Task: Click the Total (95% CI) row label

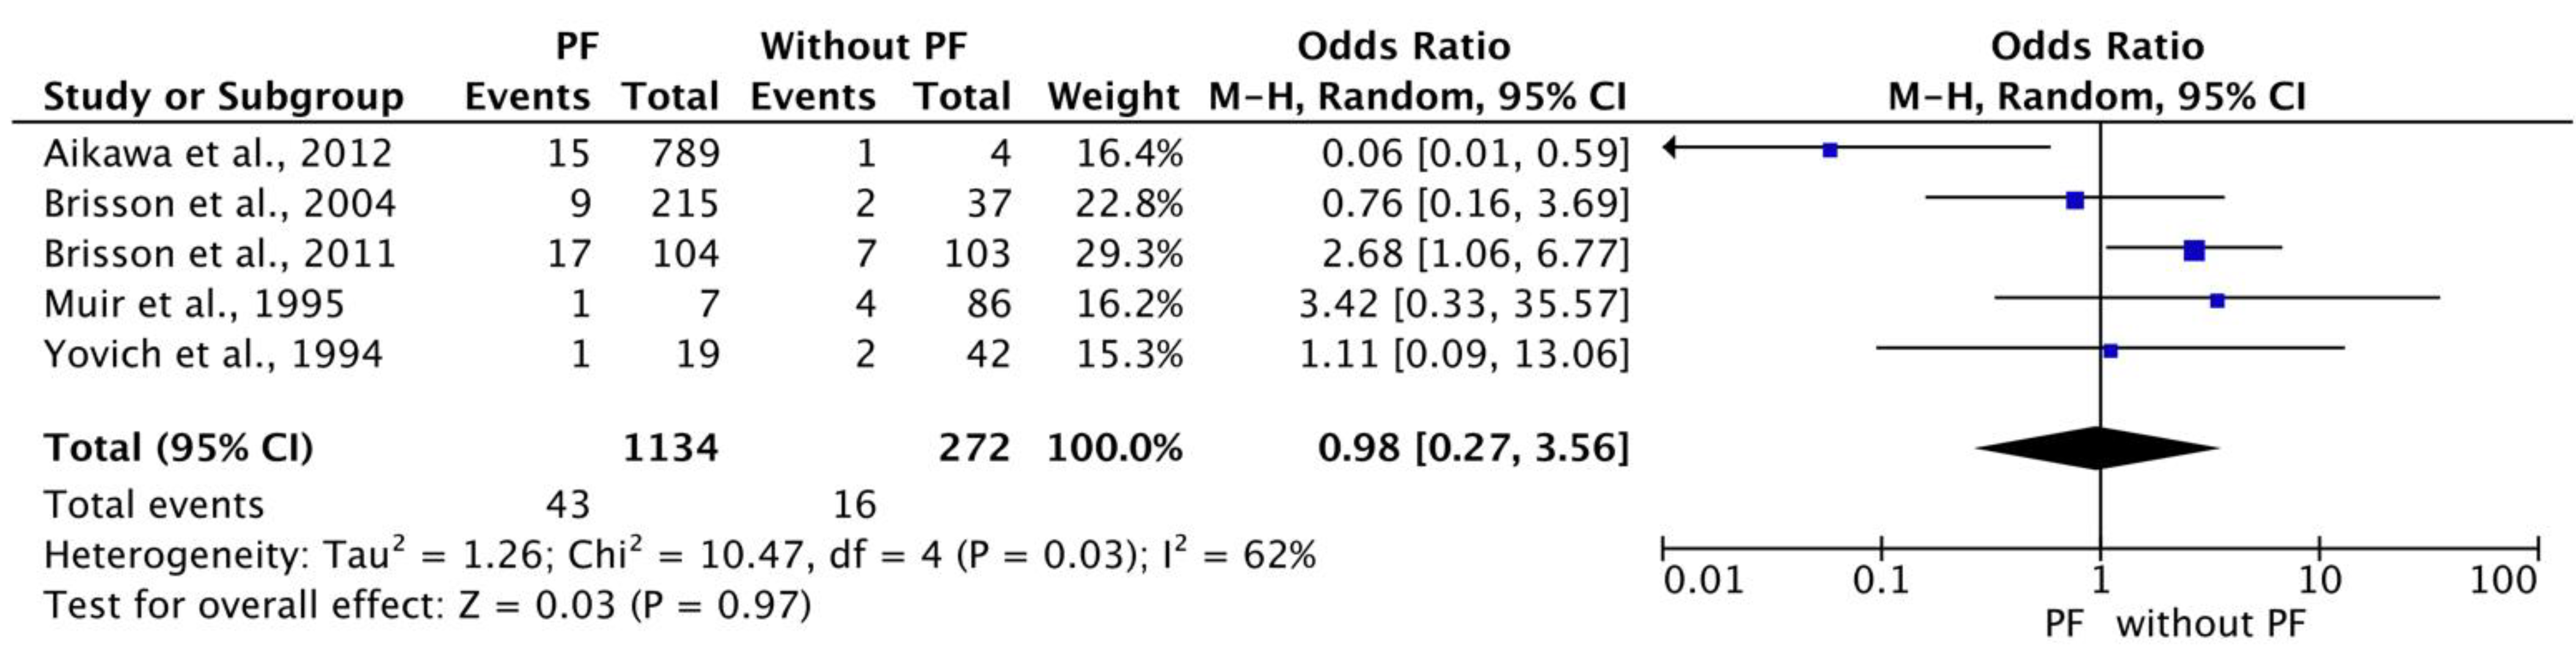Action: coord(178,447)
